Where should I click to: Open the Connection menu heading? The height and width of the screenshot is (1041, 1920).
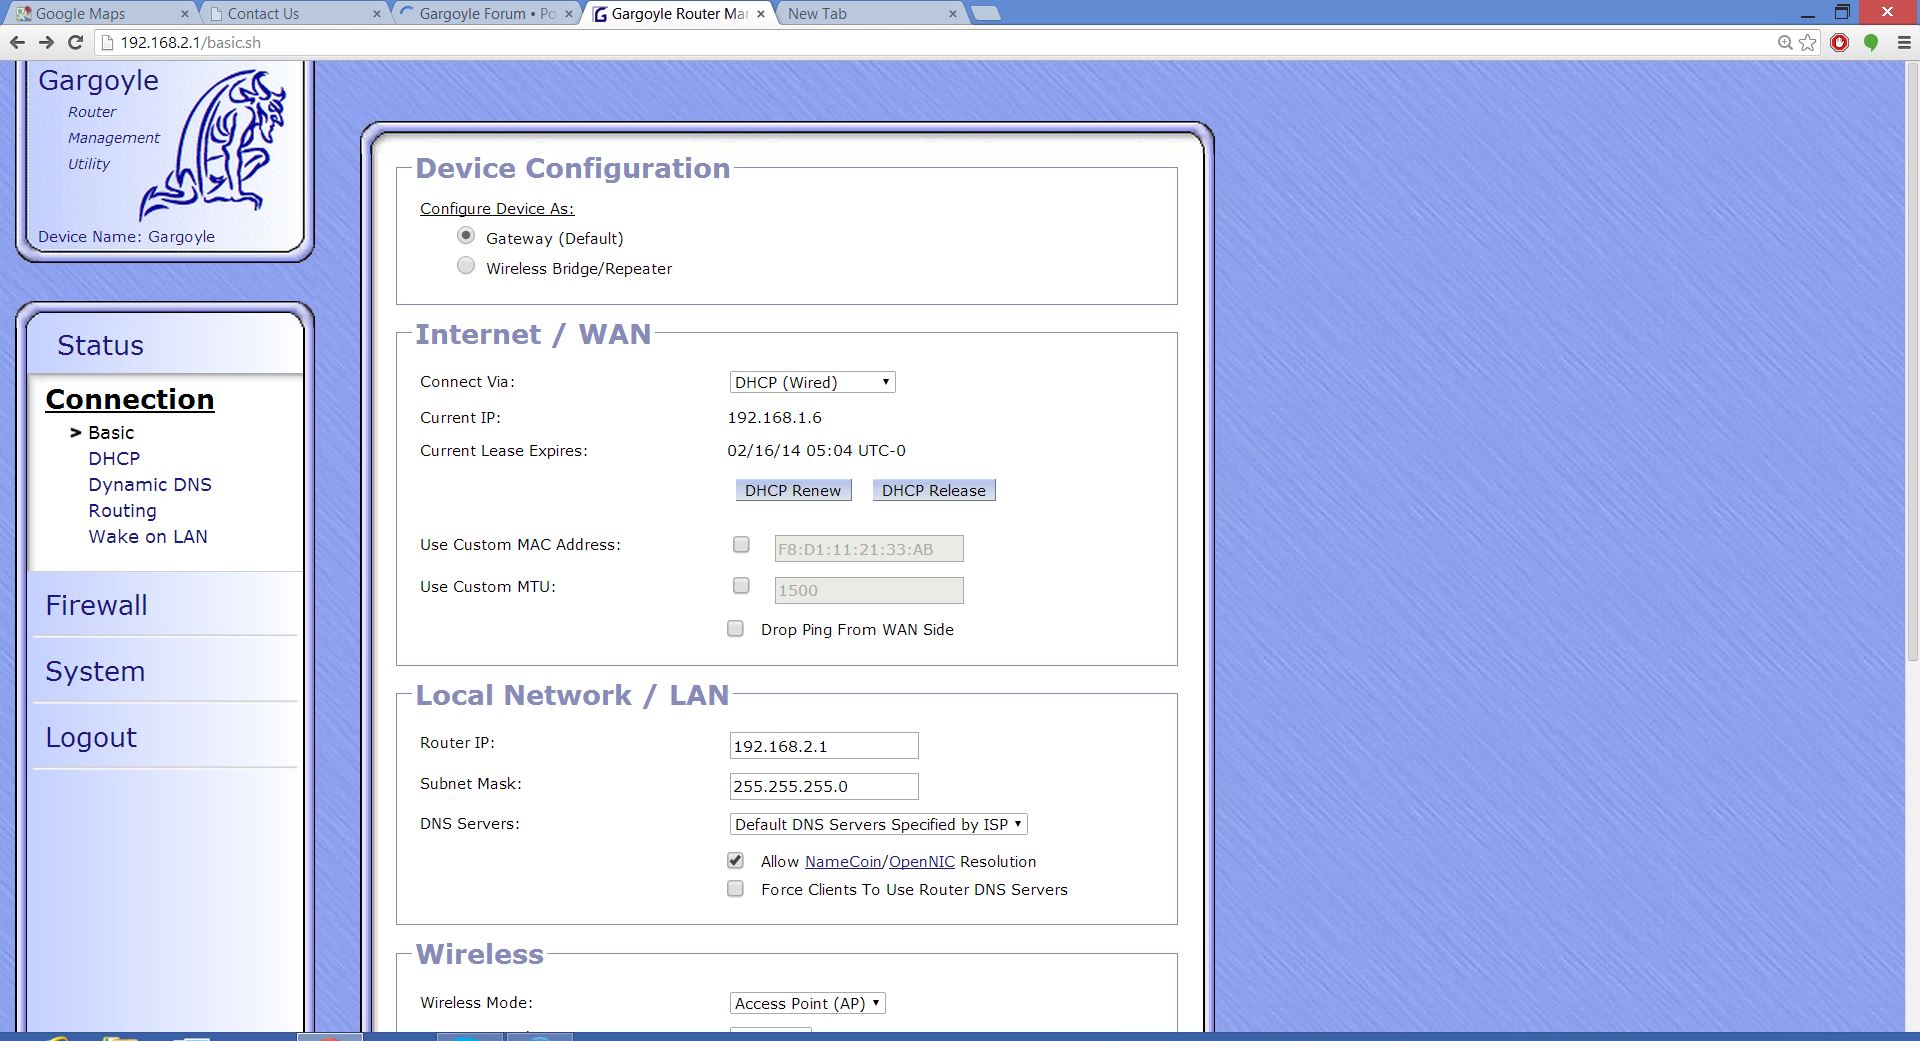tap(130, 399)
